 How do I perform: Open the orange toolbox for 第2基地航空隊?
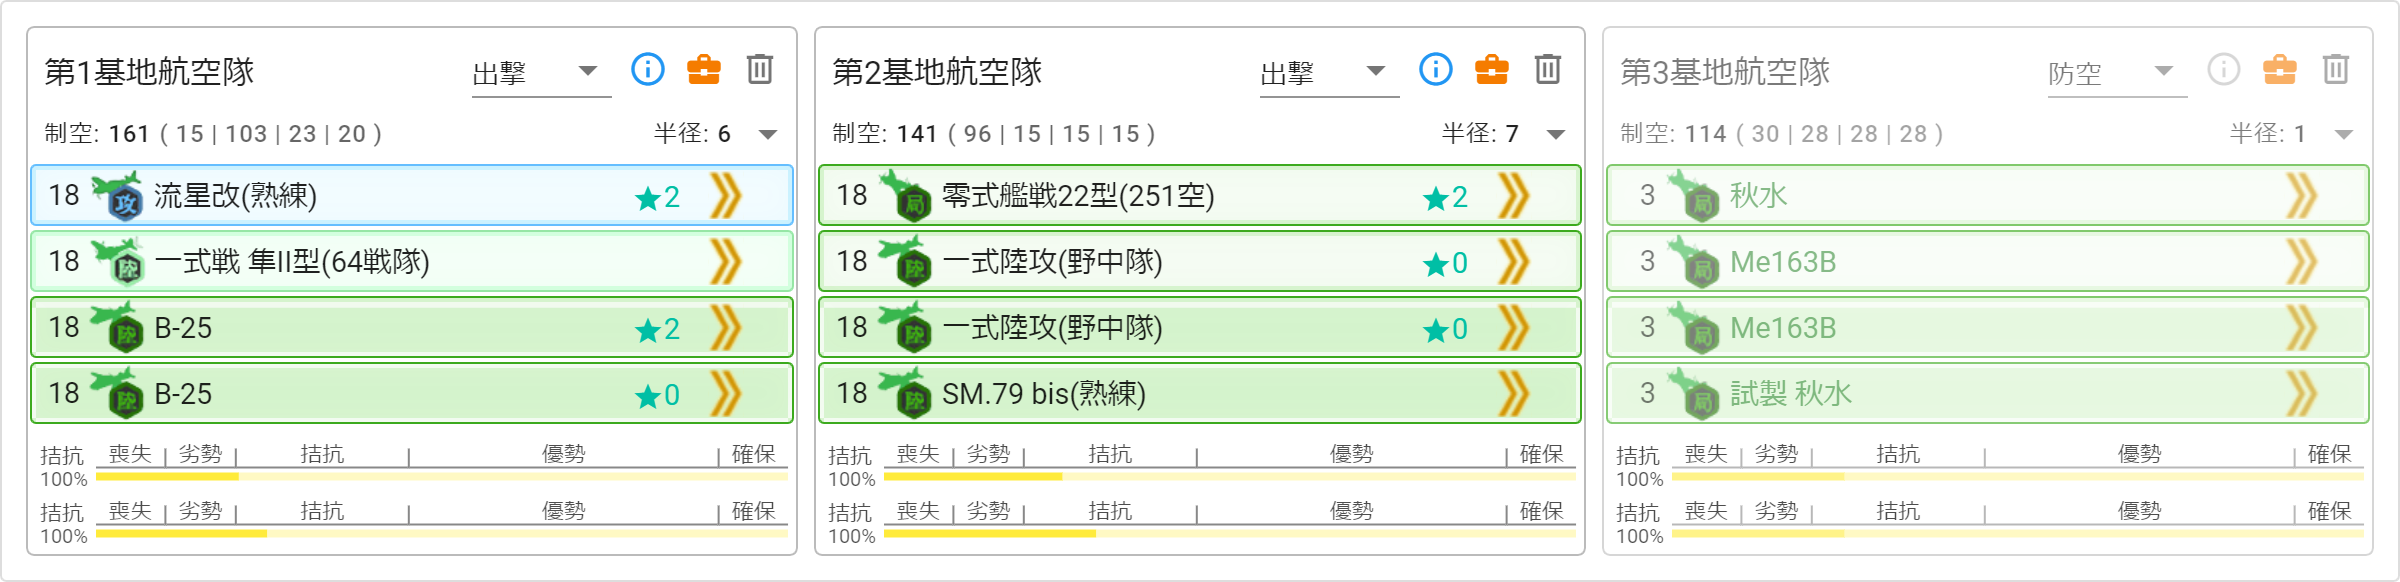pyautogui.click(x=1492, y=69)
